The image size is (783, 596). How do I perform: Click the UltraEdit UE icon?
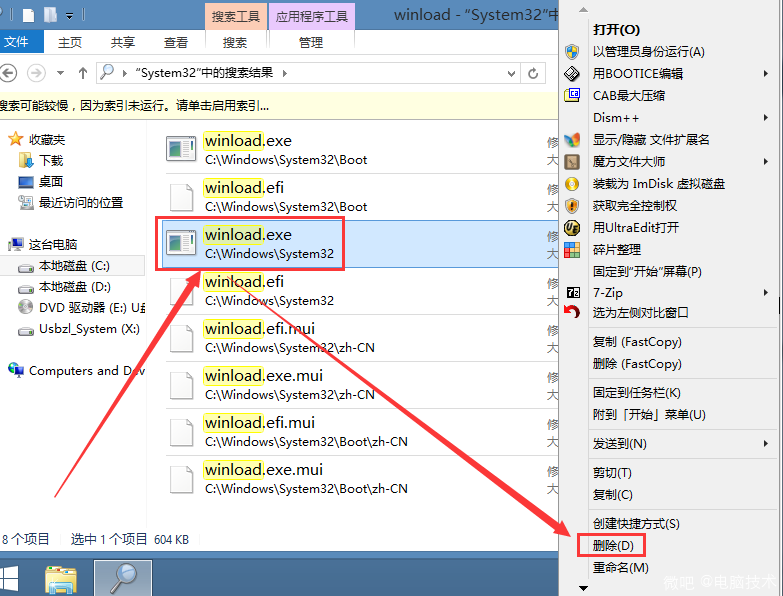coord(572,228)
